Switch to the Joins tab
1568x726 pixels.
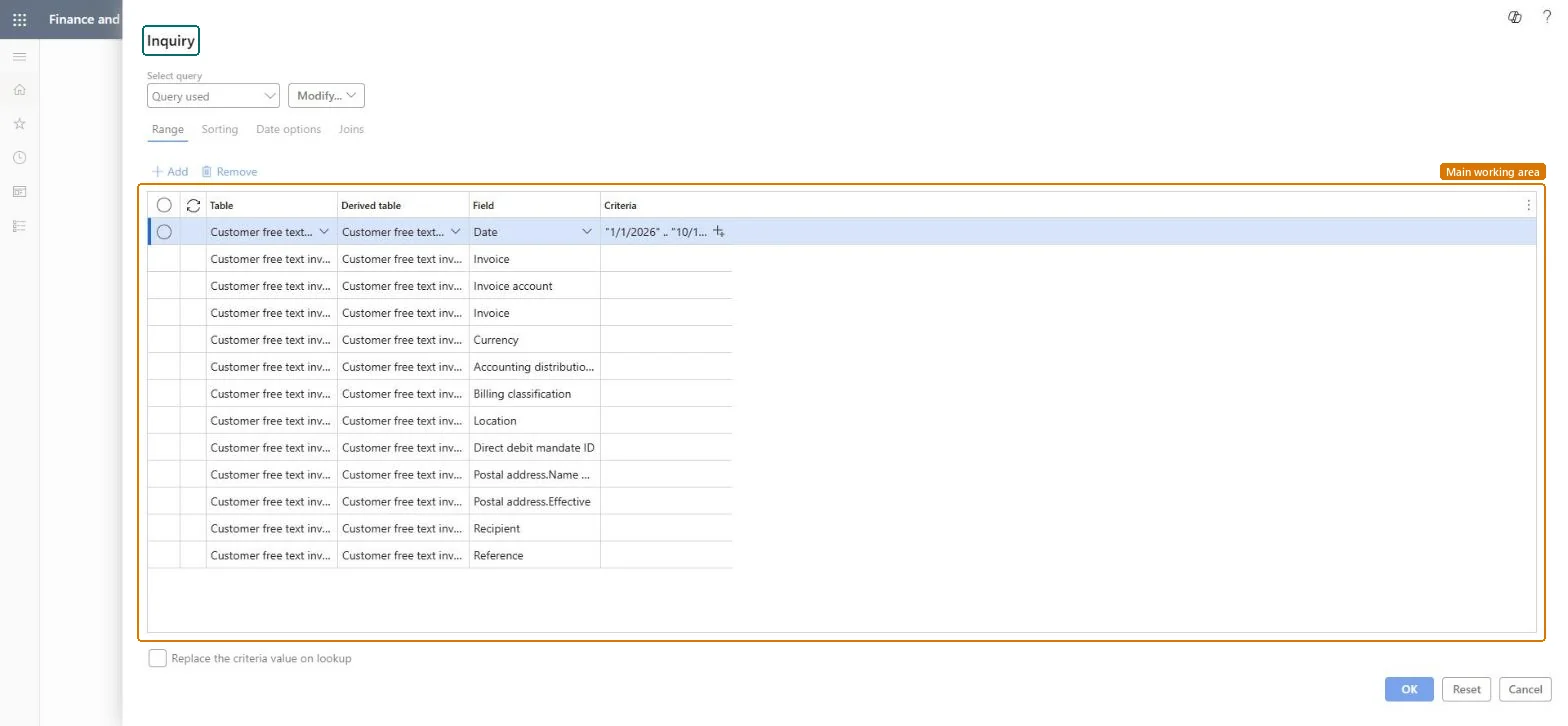[351, 130]
